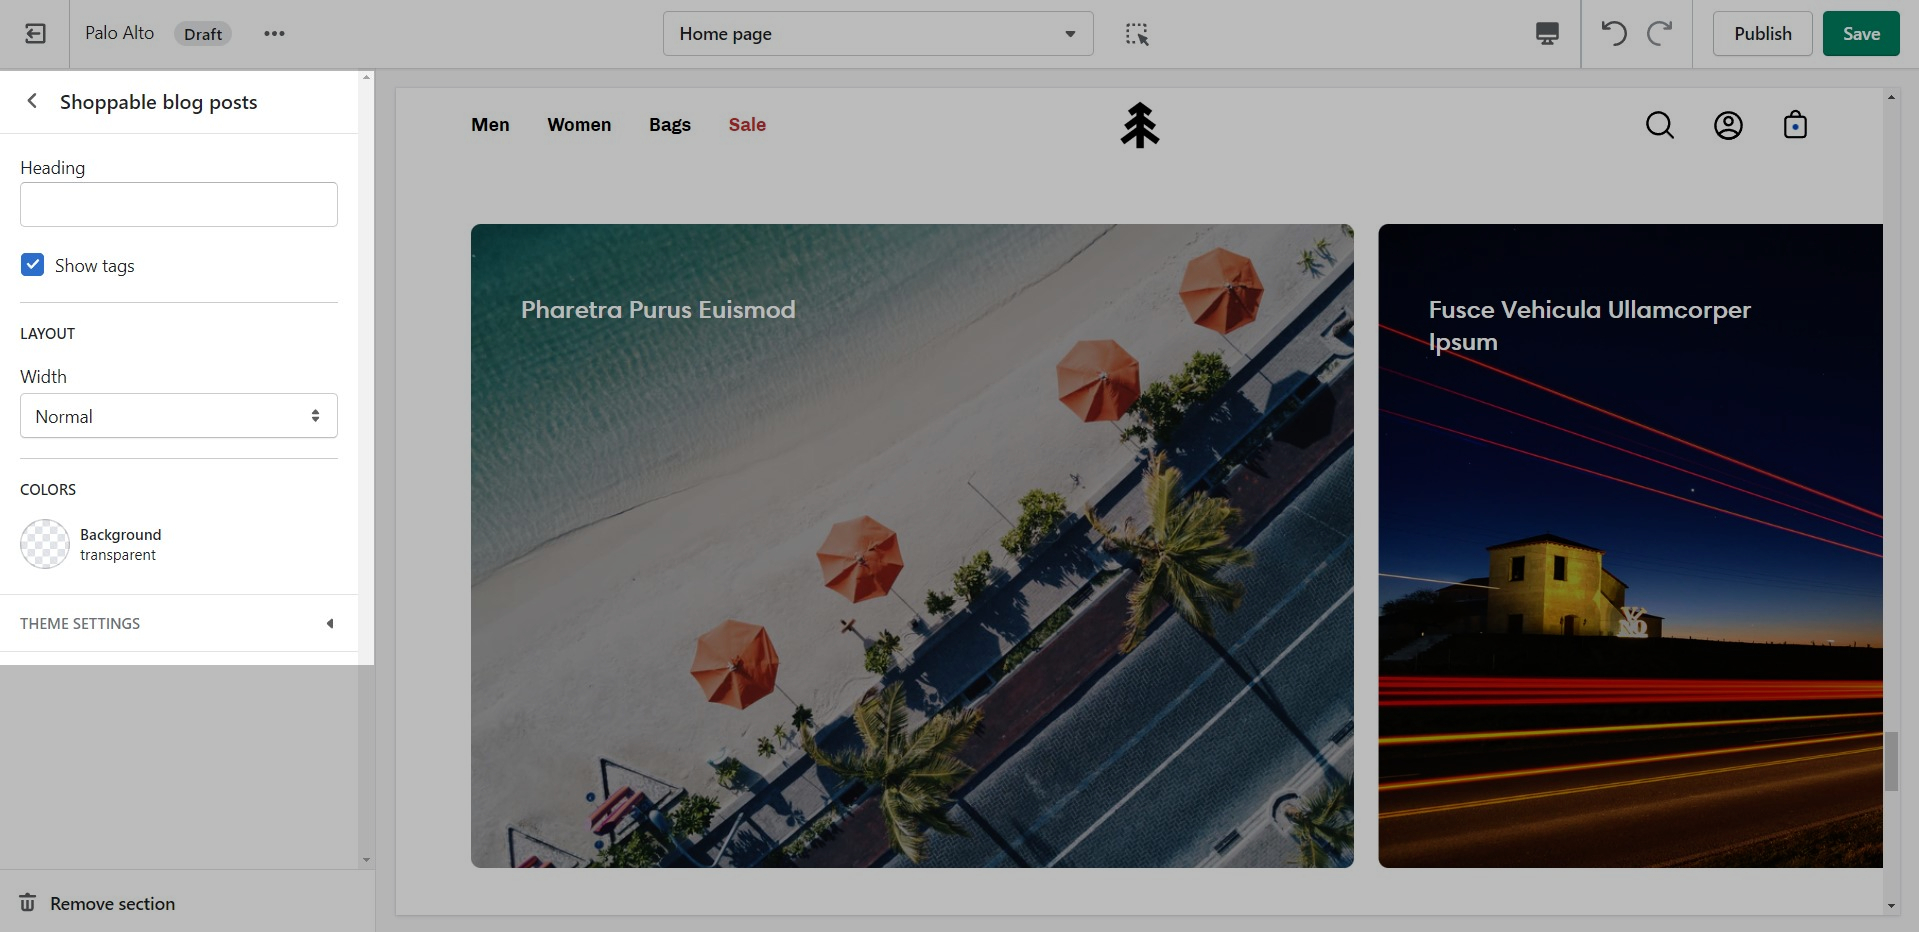Image resolution: width=1919 pixels, height=932 pixels.
Task: Go back from Shoppable blog posts
Action: pyautogui.click(x=32, y=101)
